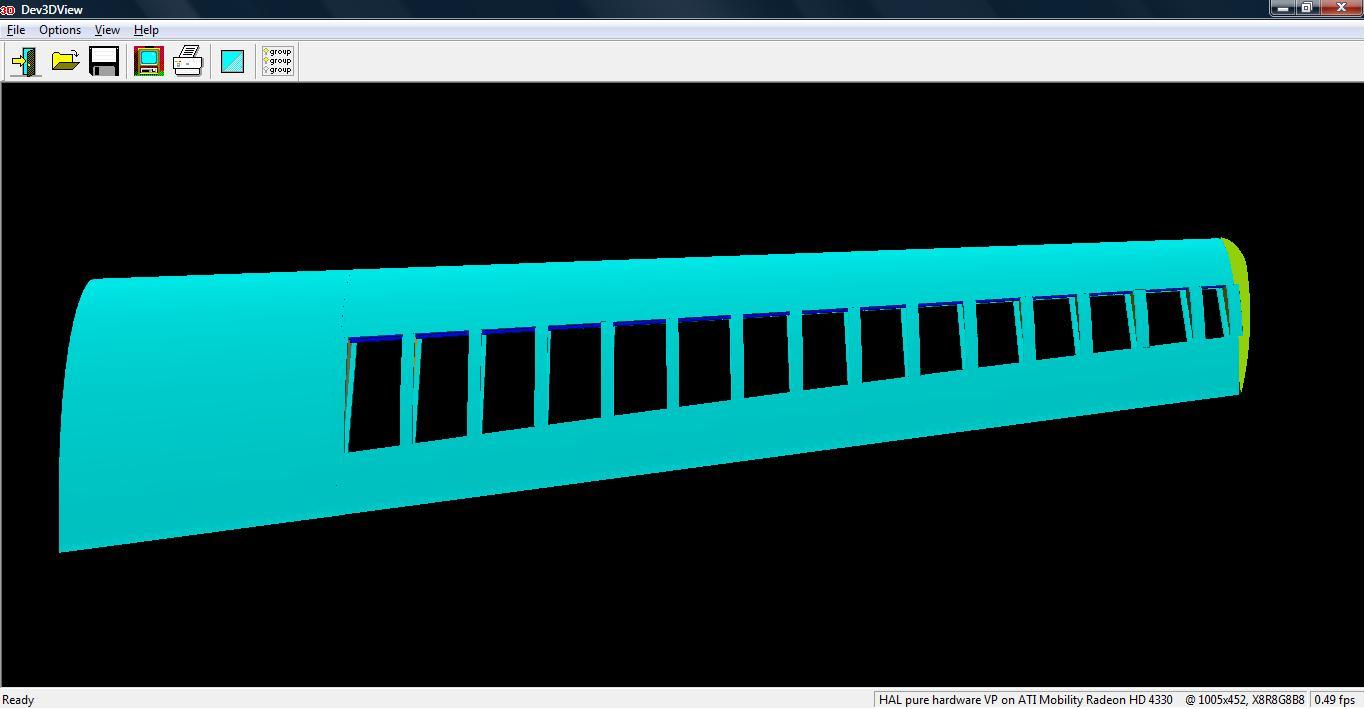Click the exit door icon in toolbar
1364x709 pixels.
[x=25, y=62]
